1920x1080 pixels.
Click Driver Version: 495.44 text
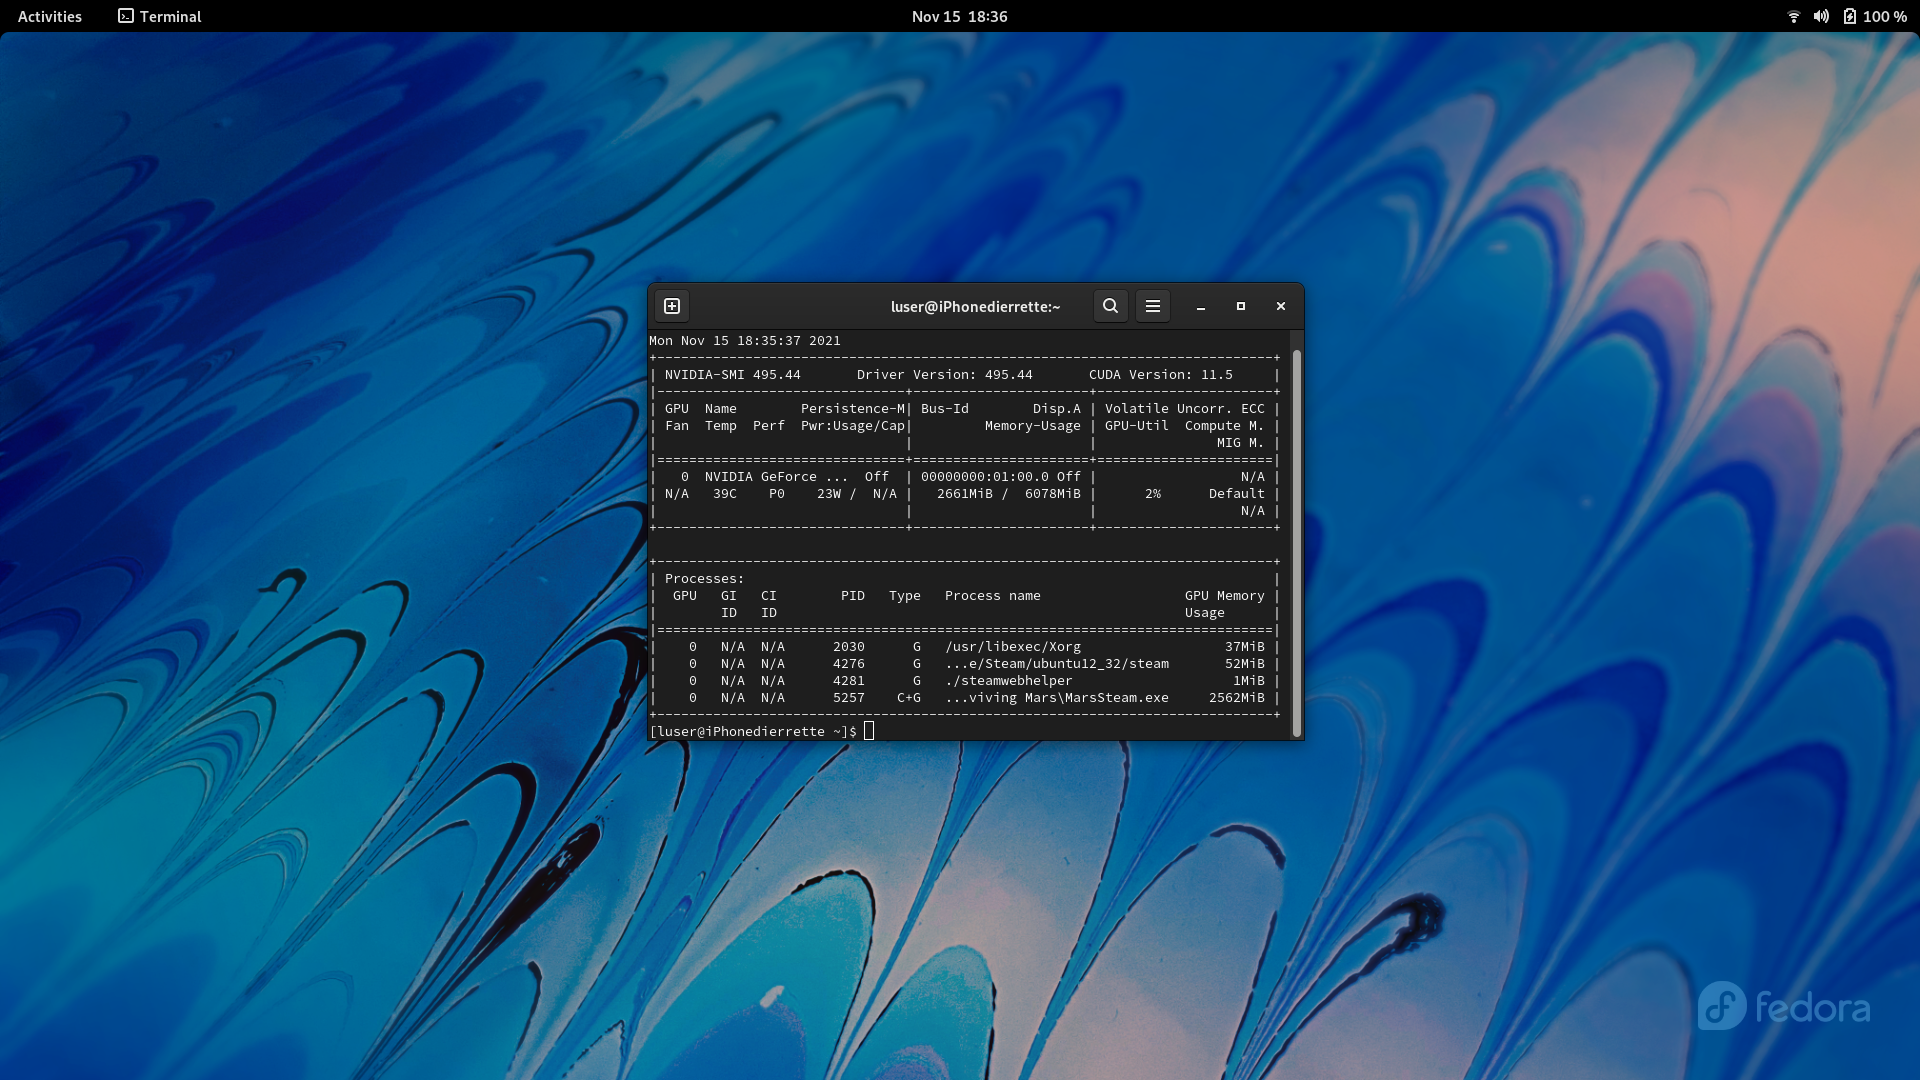[945, 375]
